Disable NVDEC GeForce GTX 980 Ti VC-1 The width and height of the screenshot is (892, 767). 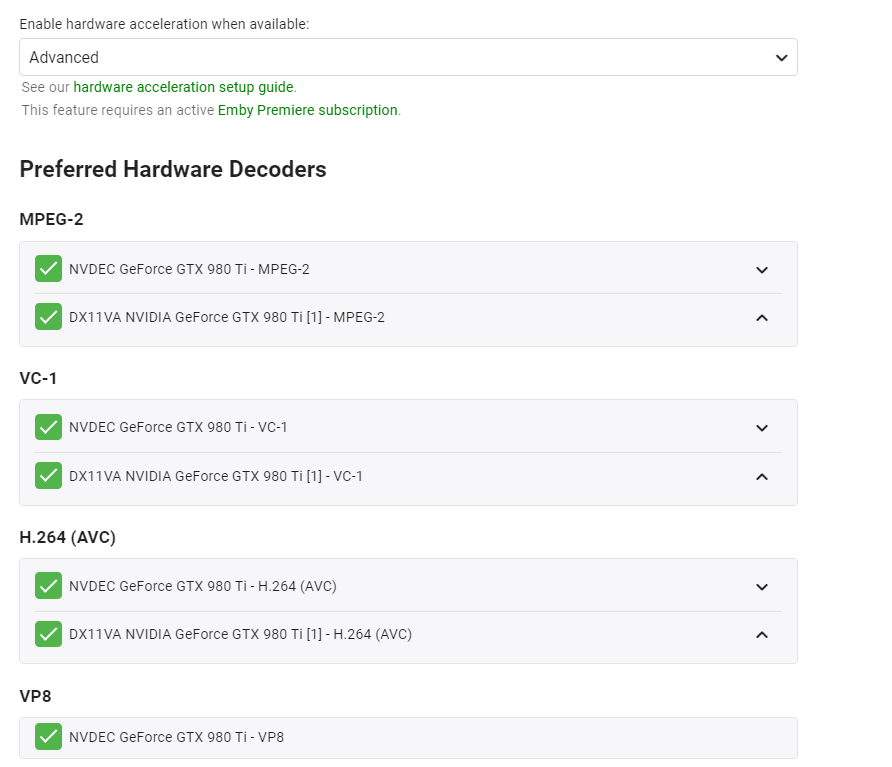click(48, 427)
